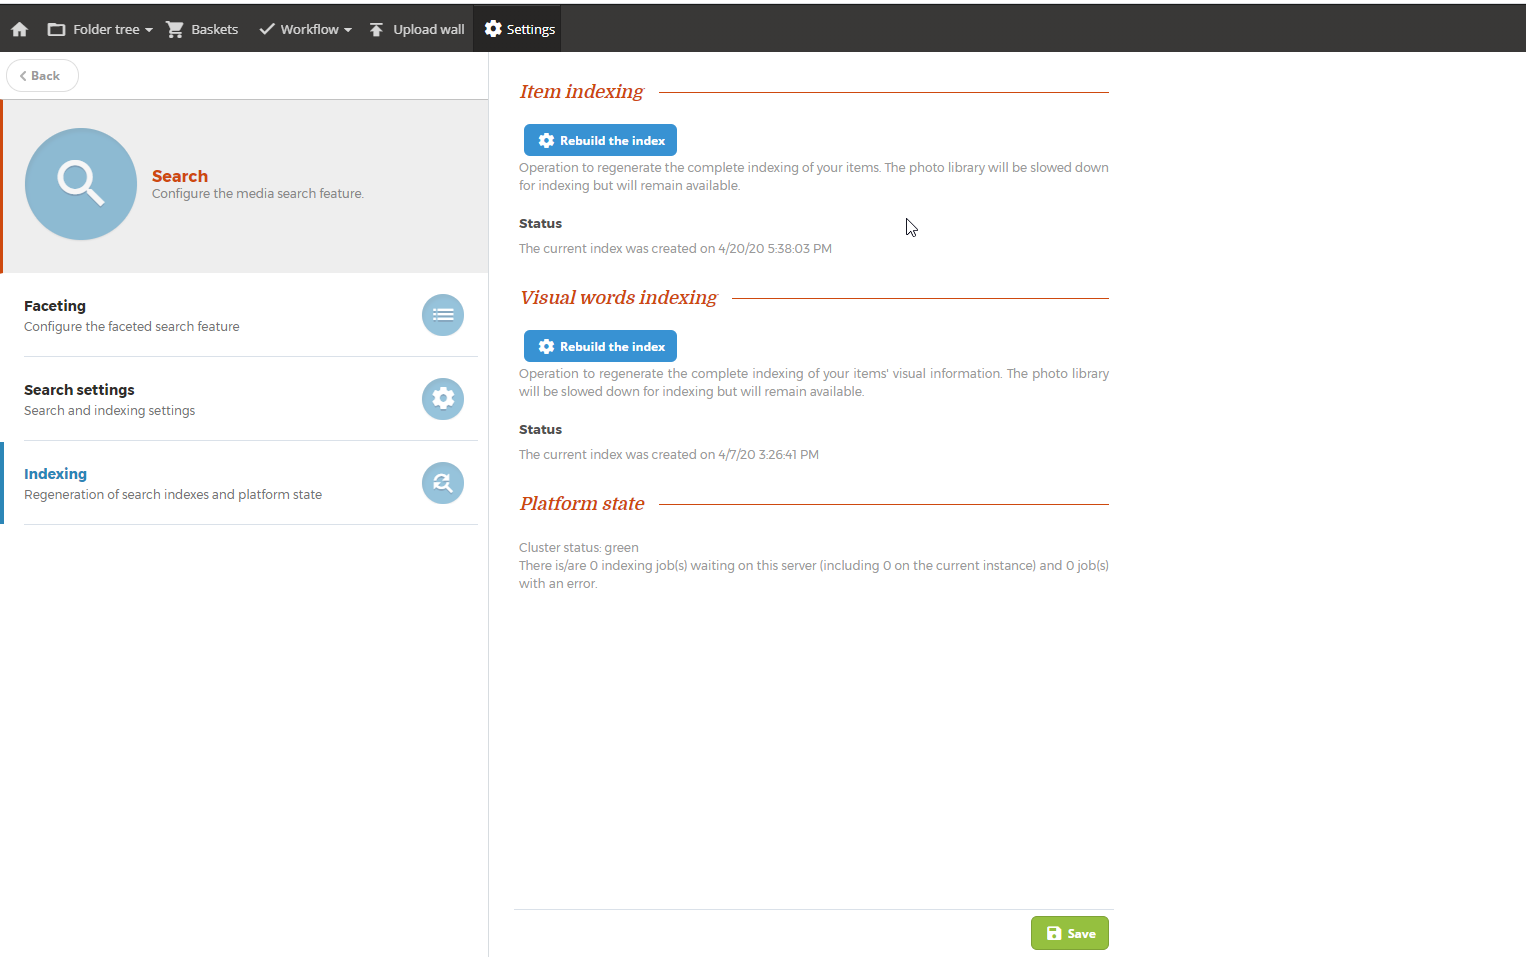The image size is (1526, 957).
Task: Rebuild the index for Item indexing
Action: pos(600,140)
